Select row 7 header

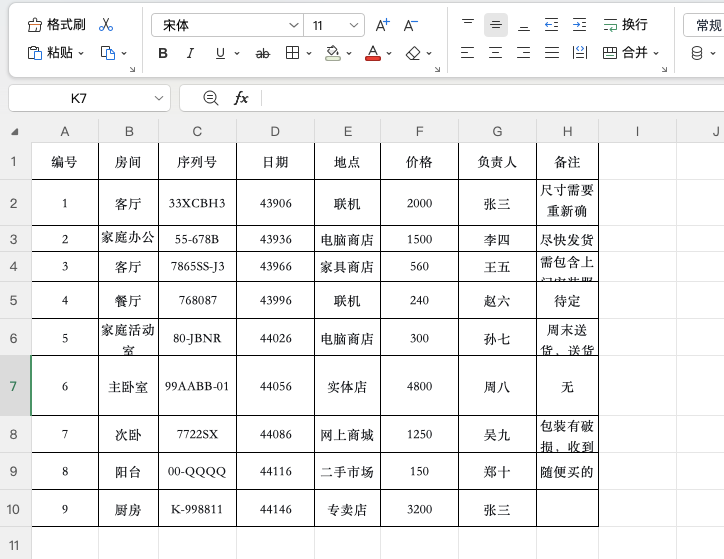click(x=15, y=386)
